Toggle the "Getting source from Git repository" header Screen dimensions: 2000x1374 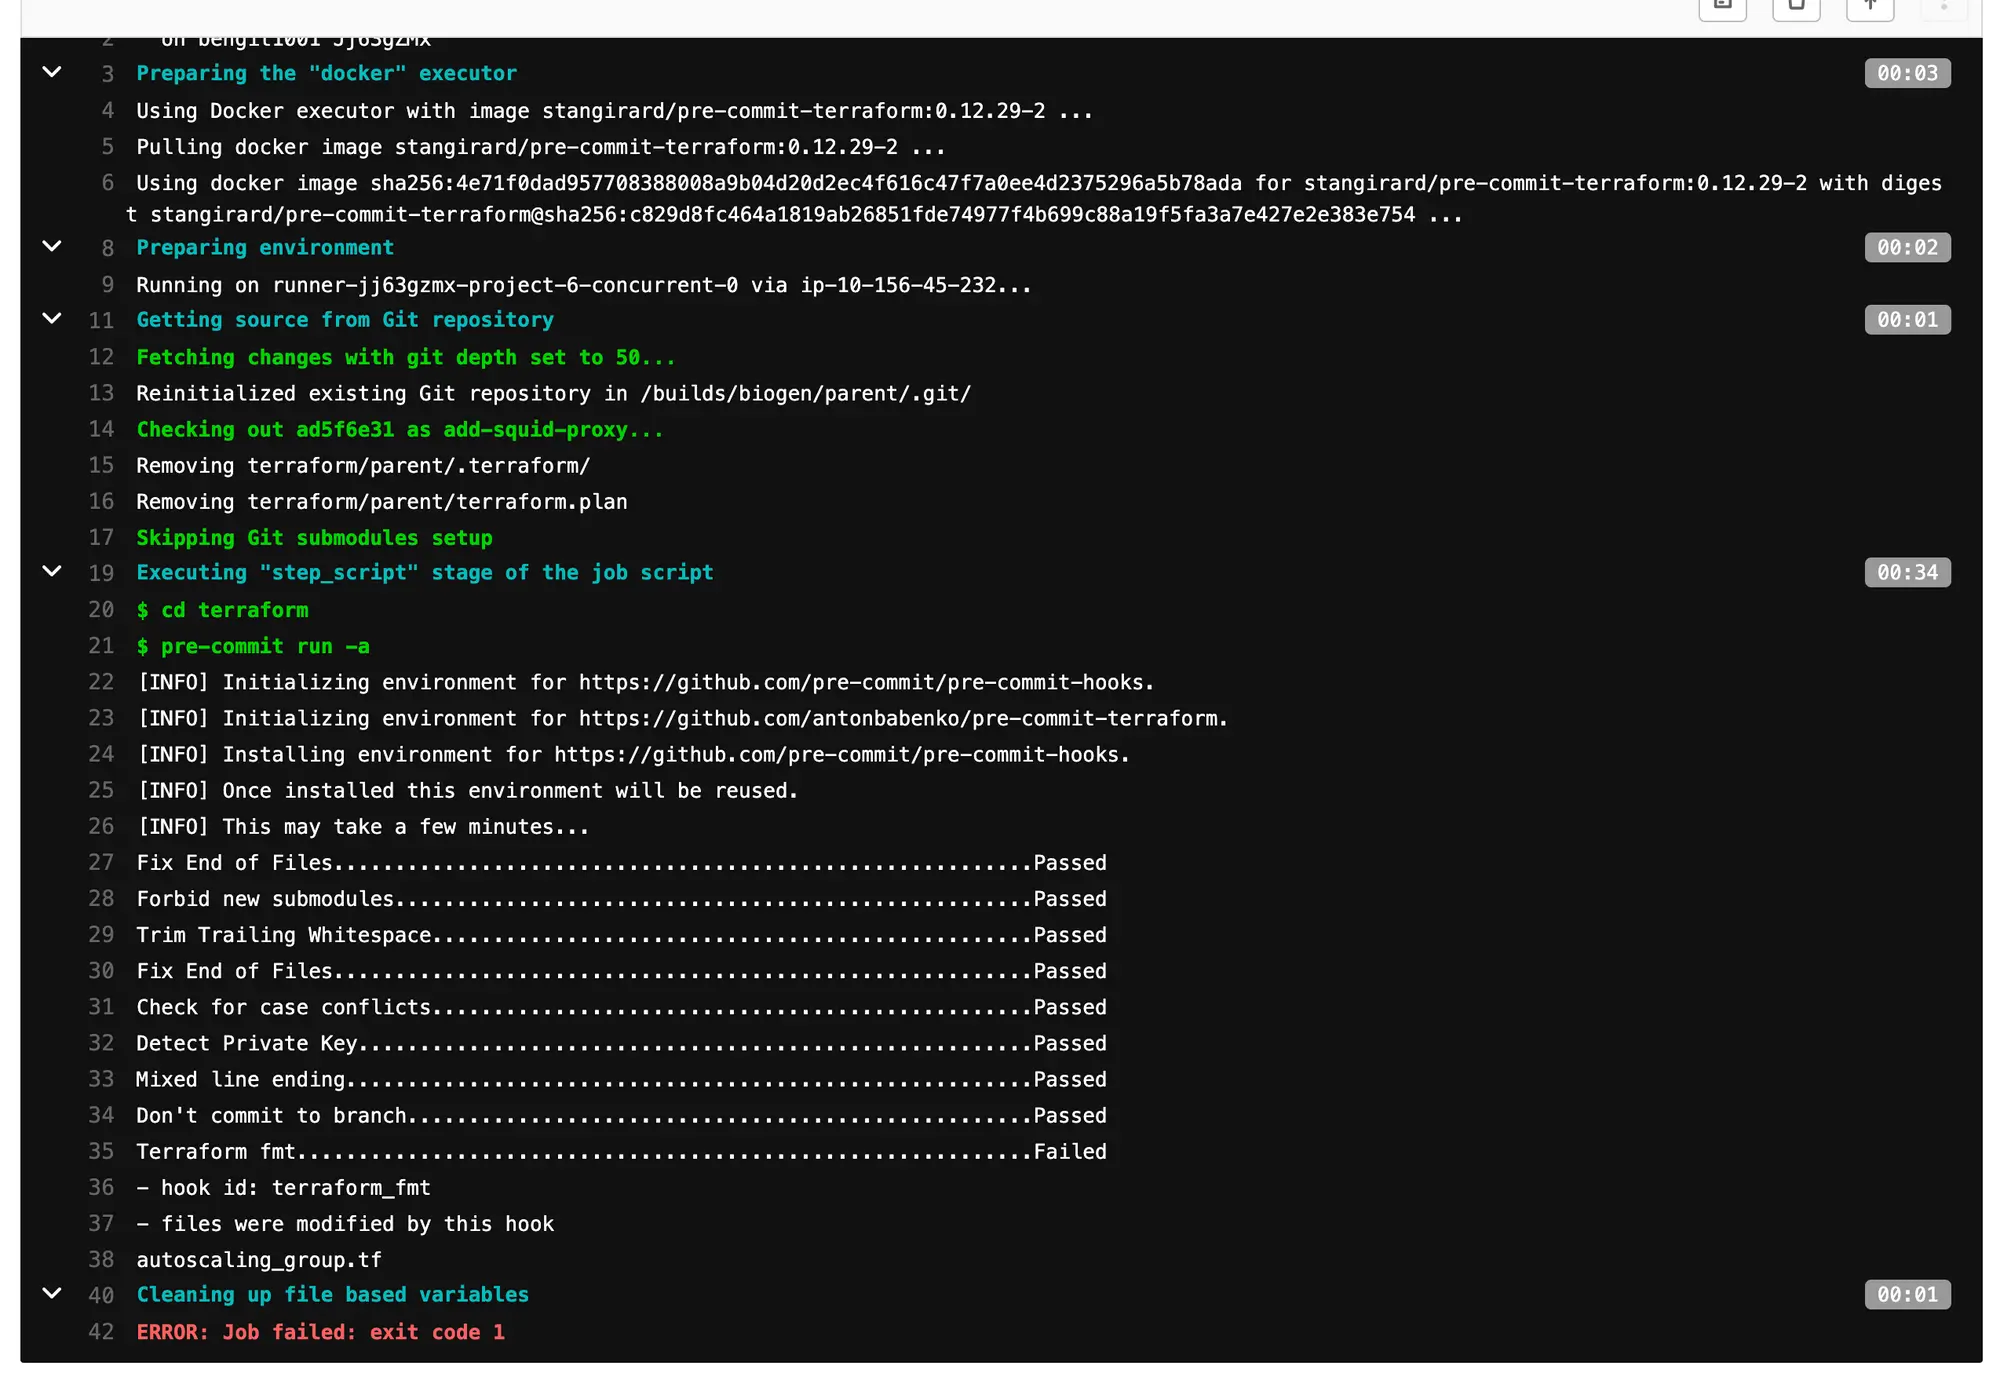pyautogui.click(x=345, y=319)
